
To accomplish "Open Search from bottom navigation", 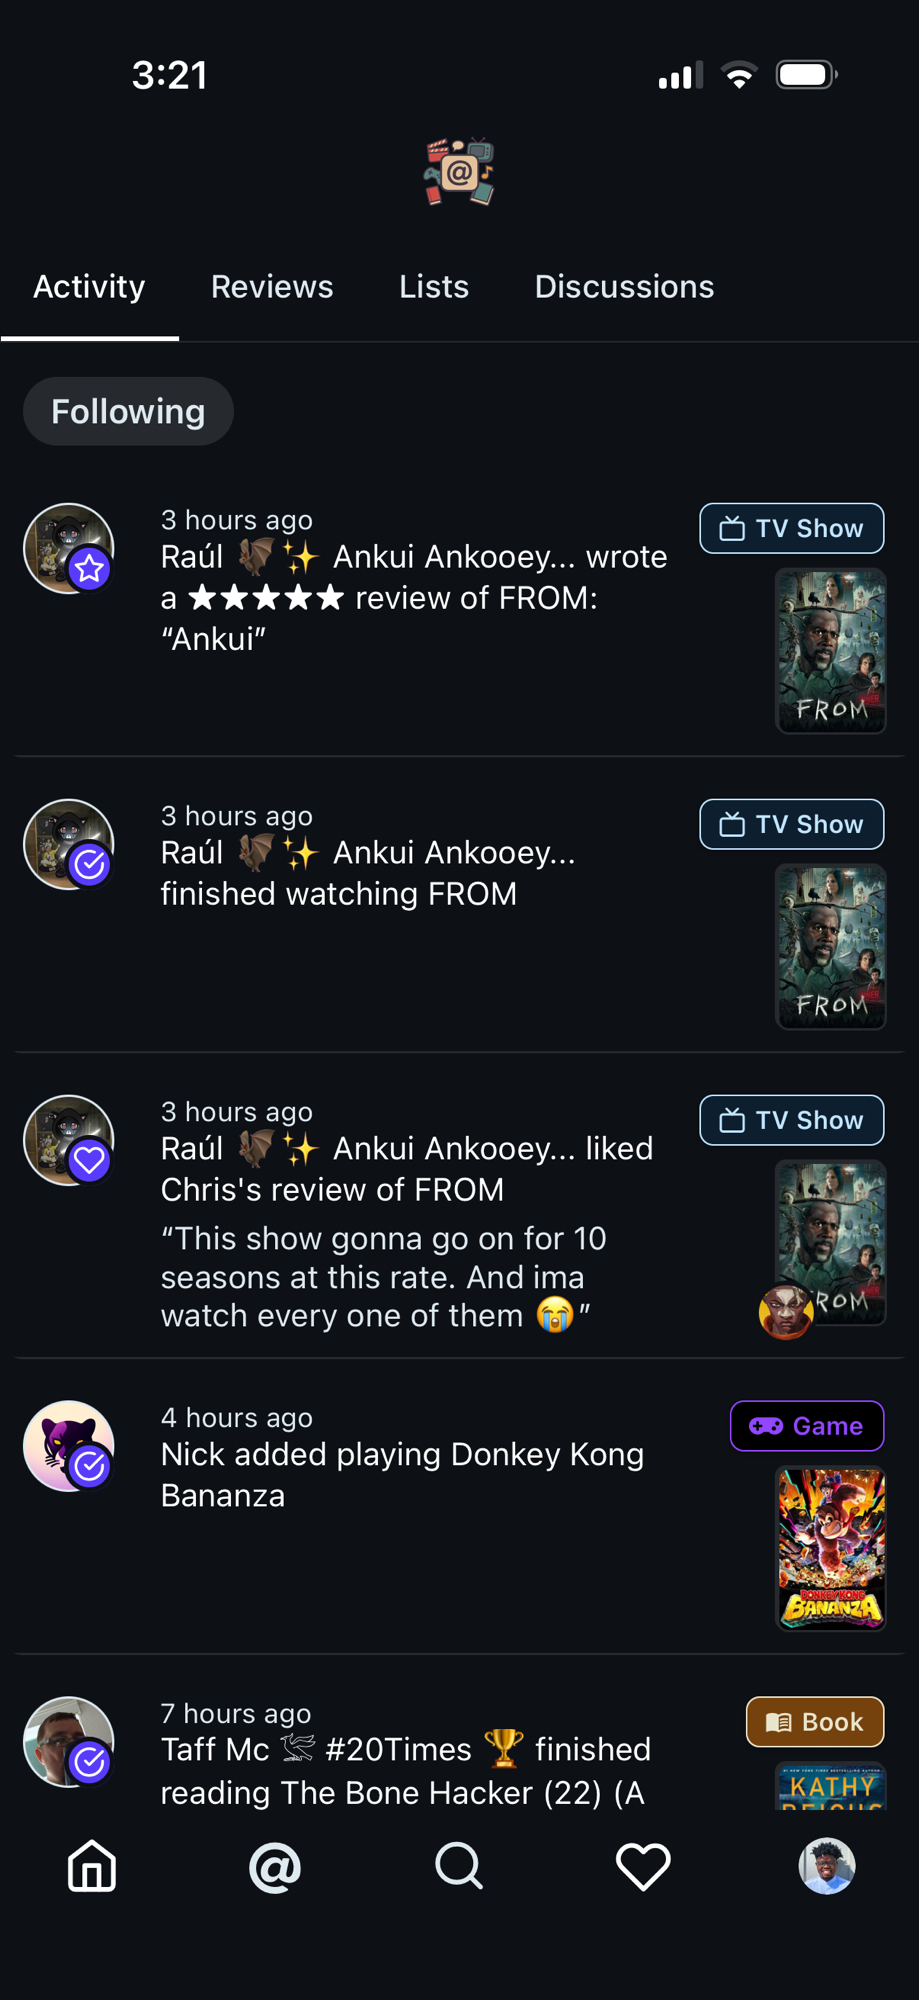I will click(459, 1866).
